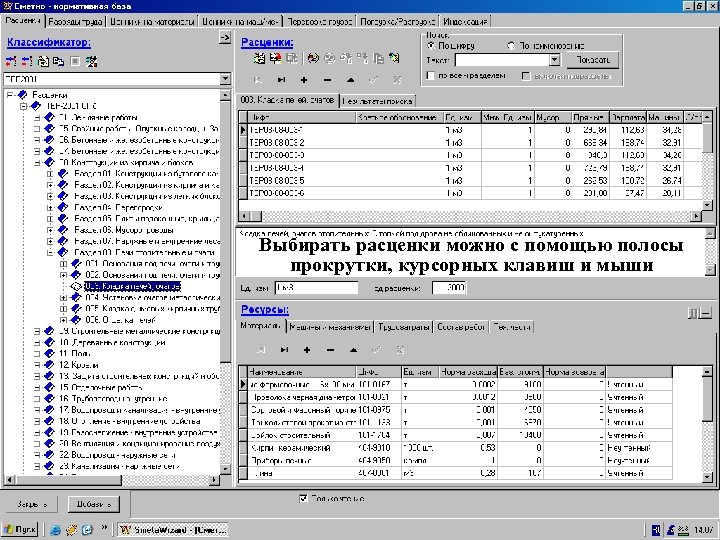Open the ТЕР-2001 base dropdown in the classifier
The image size is (720, 540).
tap(225, 79)
